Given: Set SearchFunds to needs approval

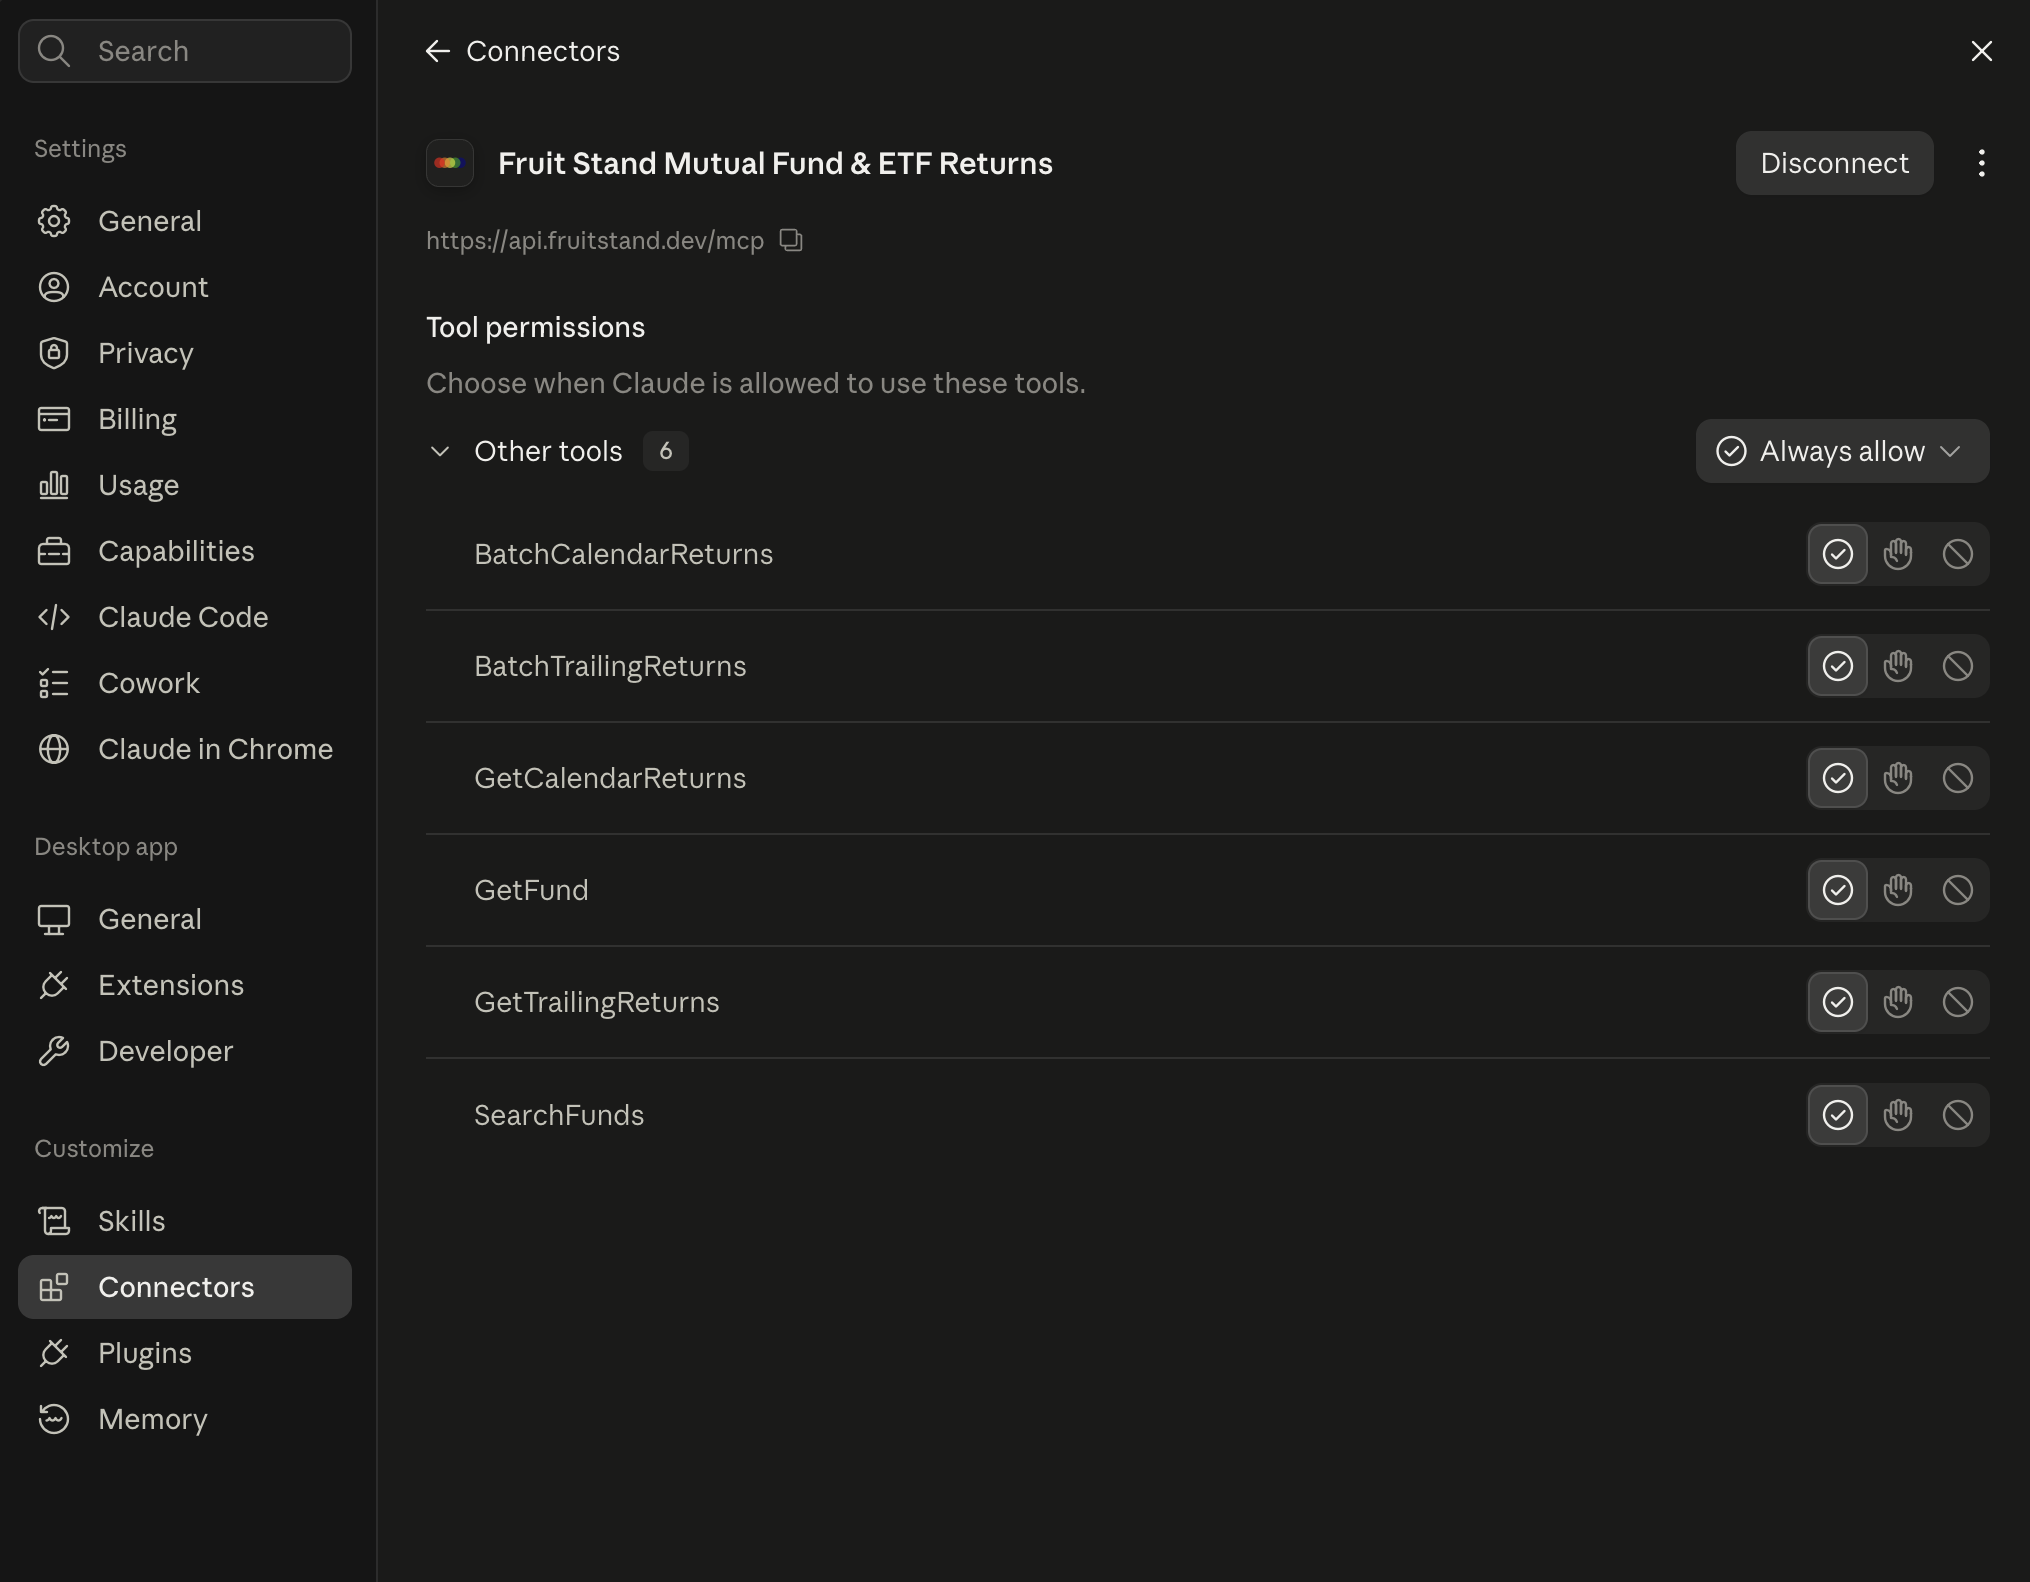Looking at the screenshot, I should pos(1897,1115).
